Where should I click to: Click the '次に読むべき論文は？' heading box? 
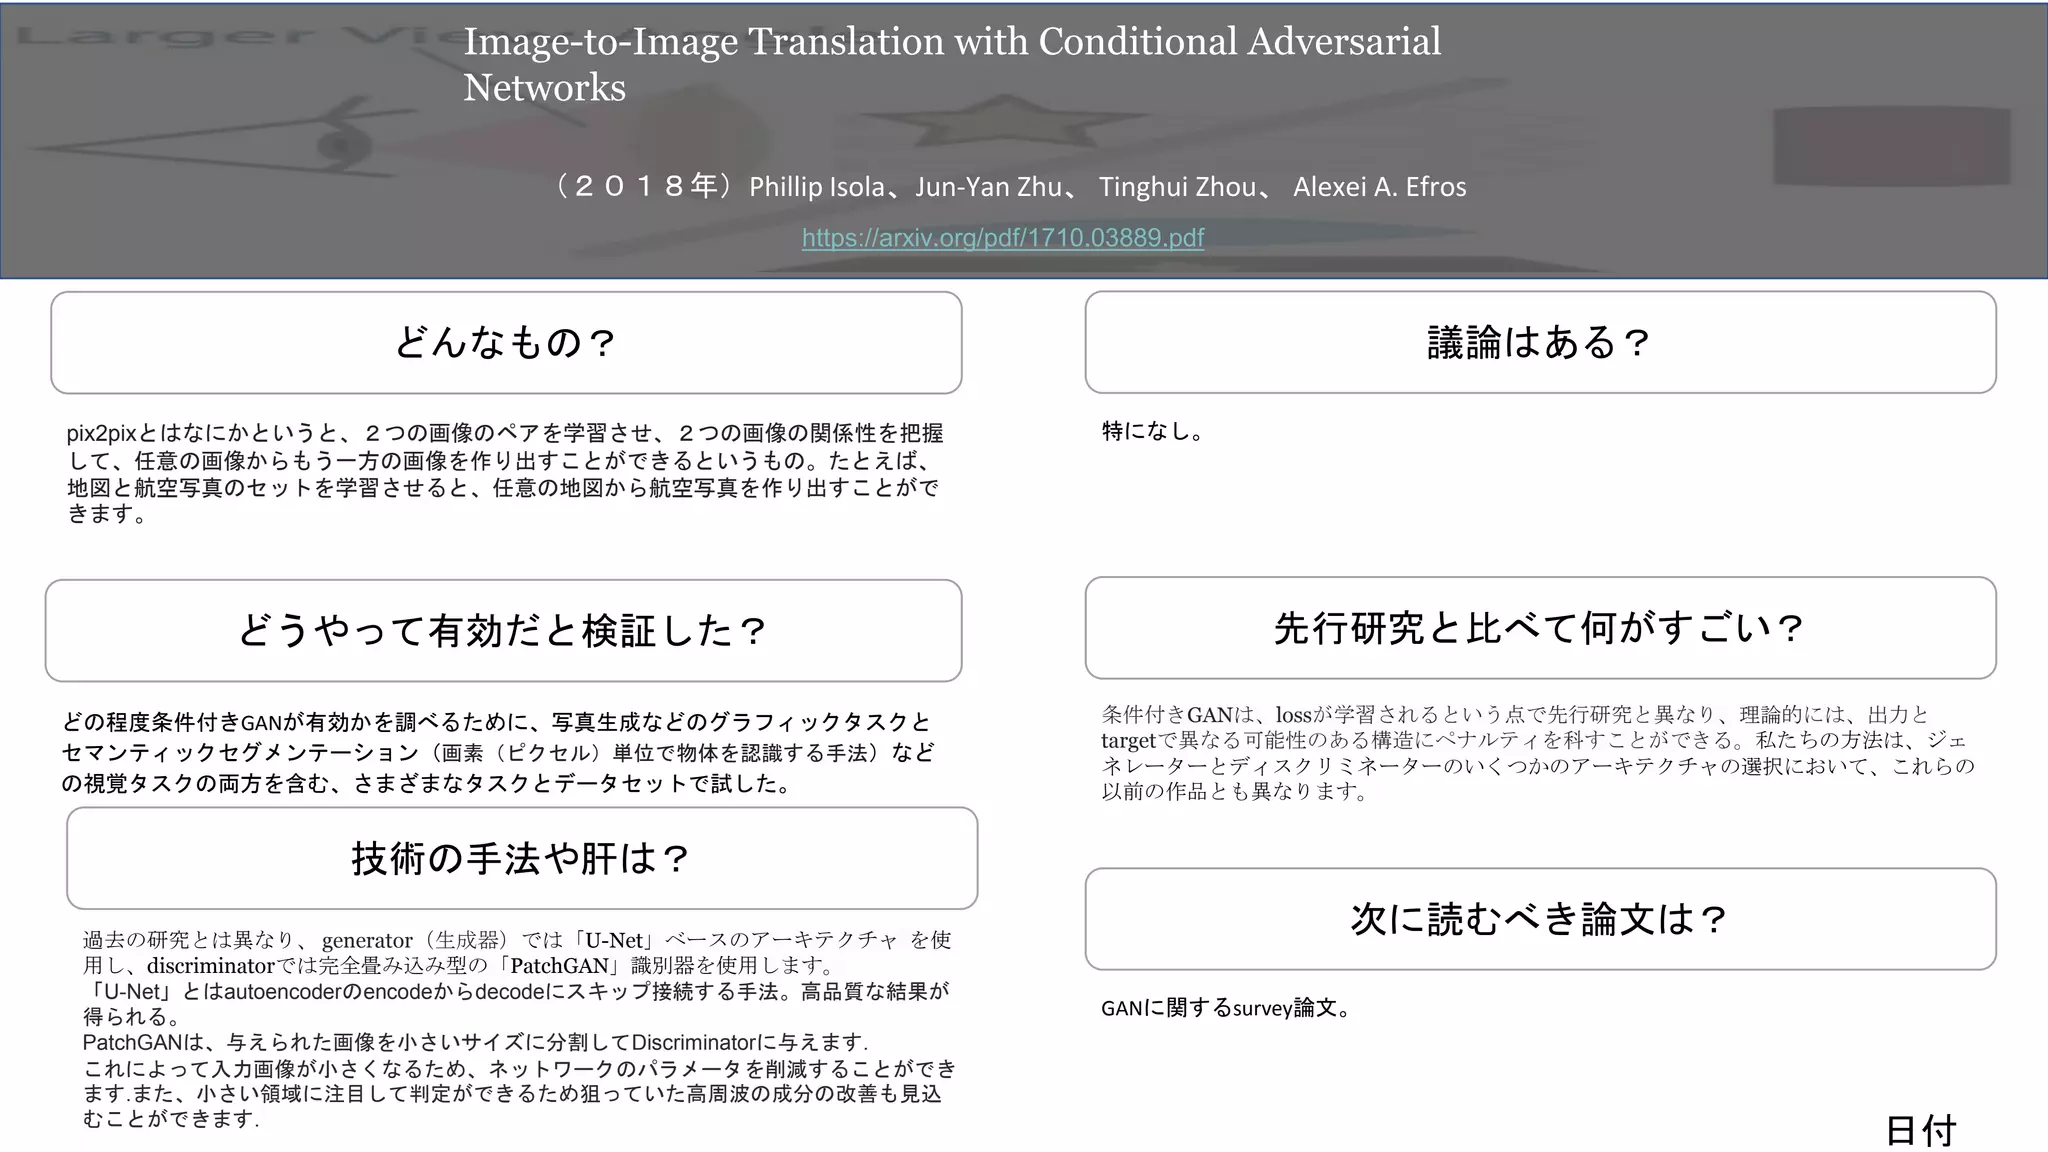[1540, 918]
